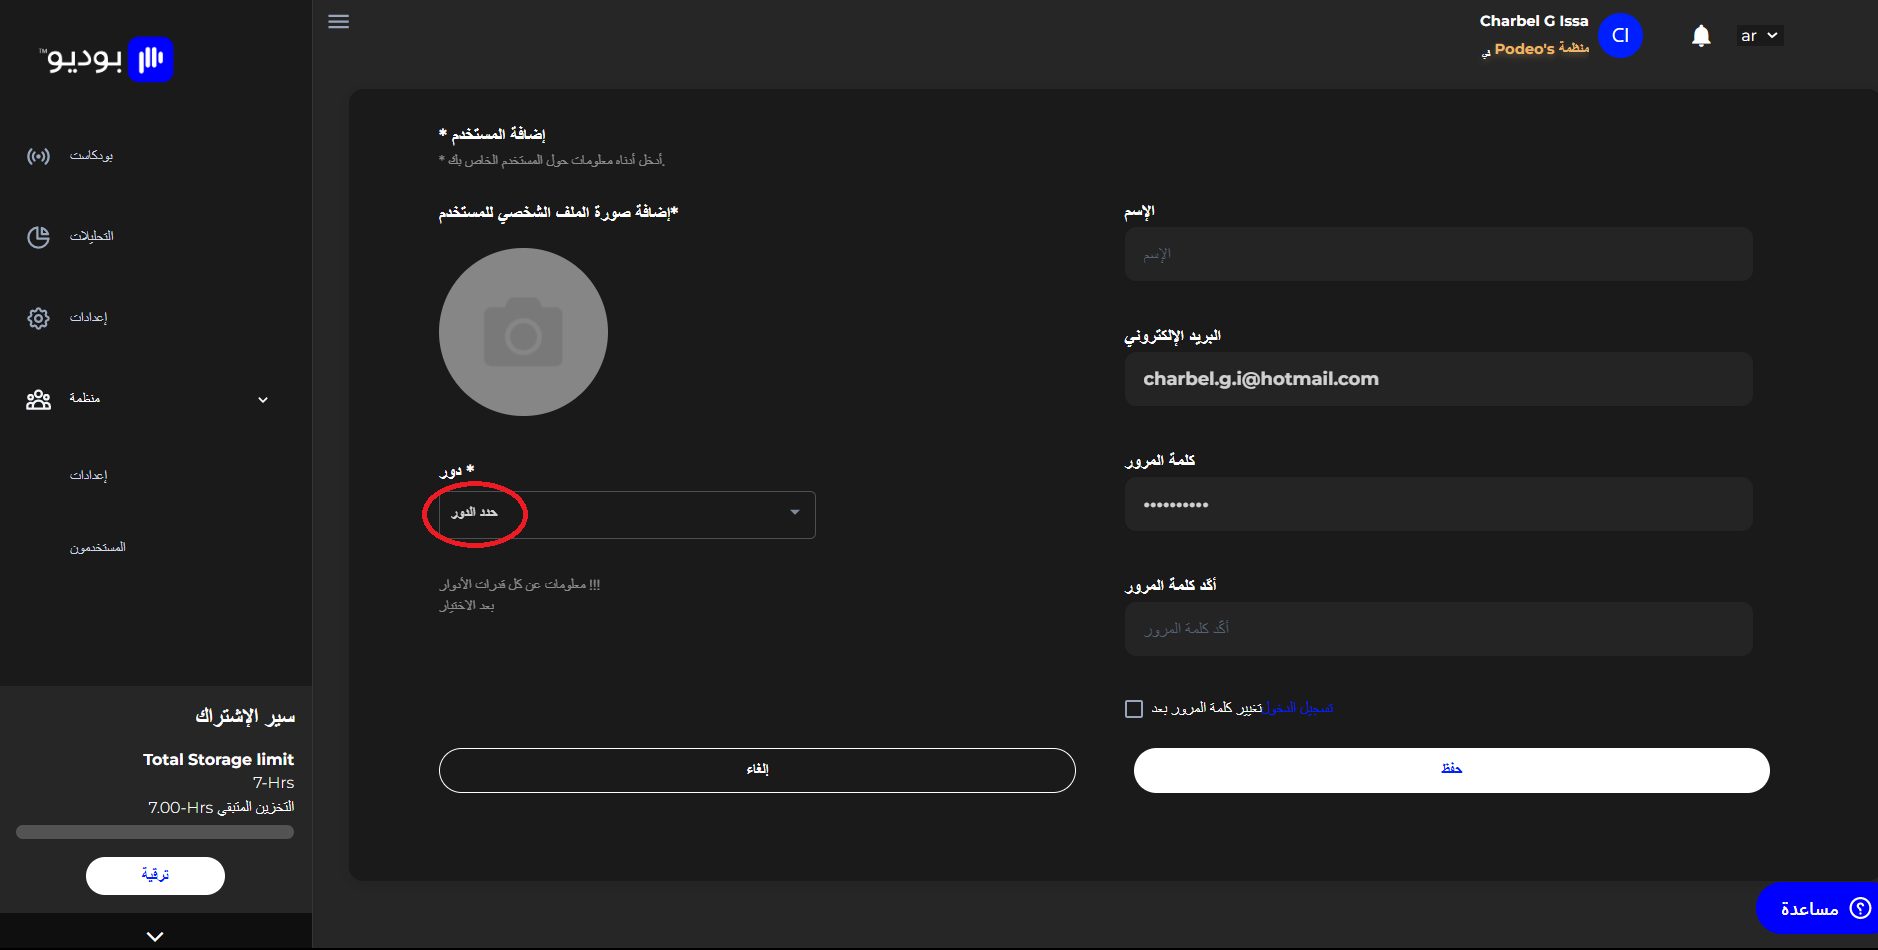This screenshot has height=950, width=1878.
Task: Open the Settings gear icon in the sidebar
Action: click(x=38, y=318)
